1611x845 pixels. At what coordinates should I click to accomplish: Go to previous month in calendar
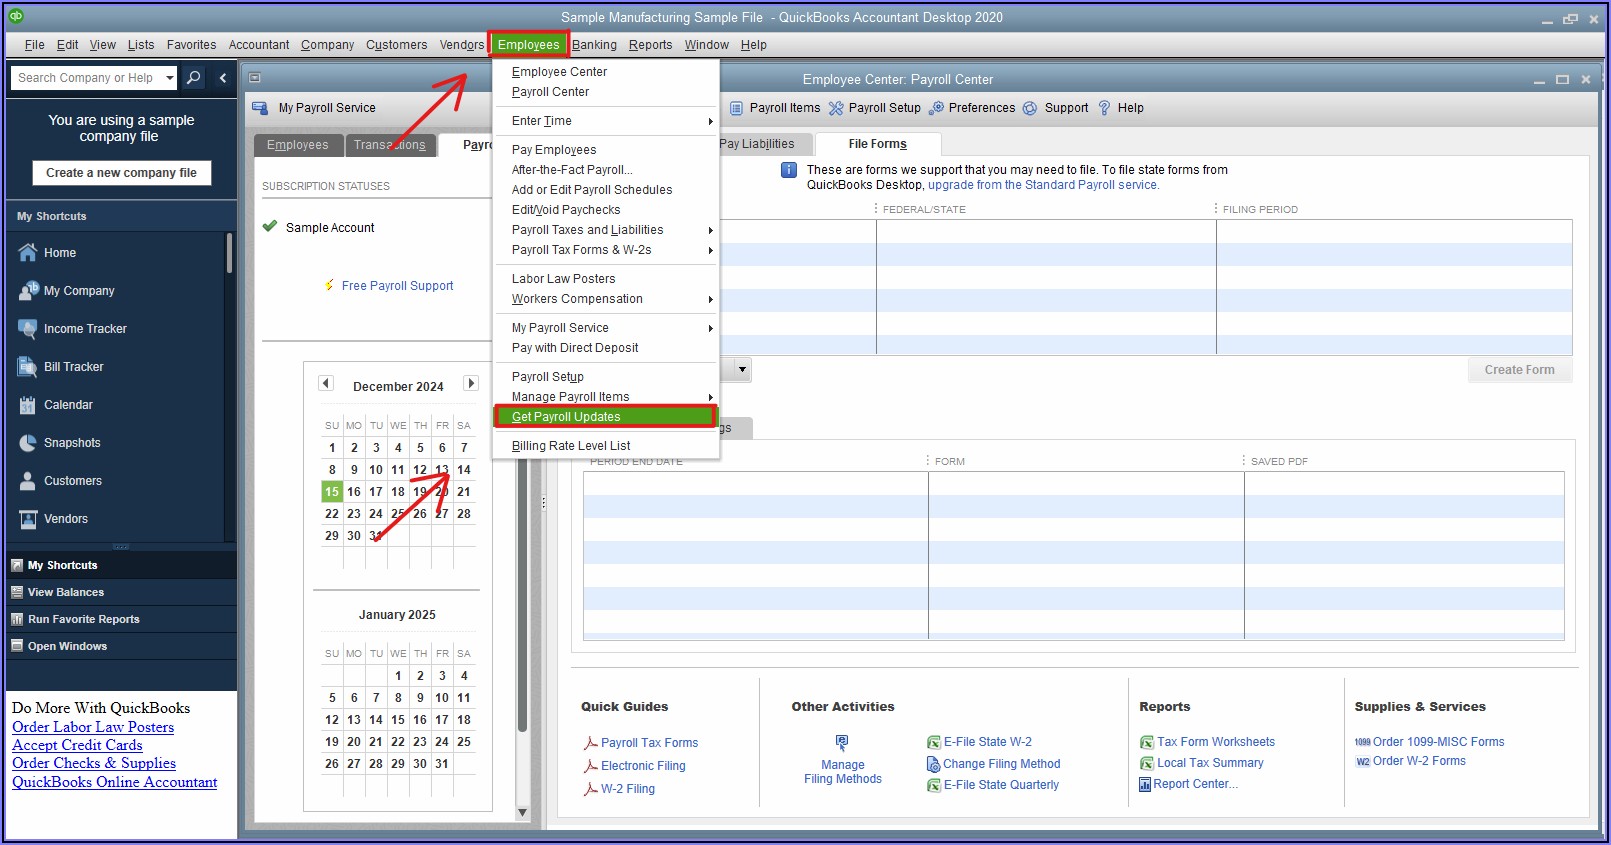coord(326,384)
